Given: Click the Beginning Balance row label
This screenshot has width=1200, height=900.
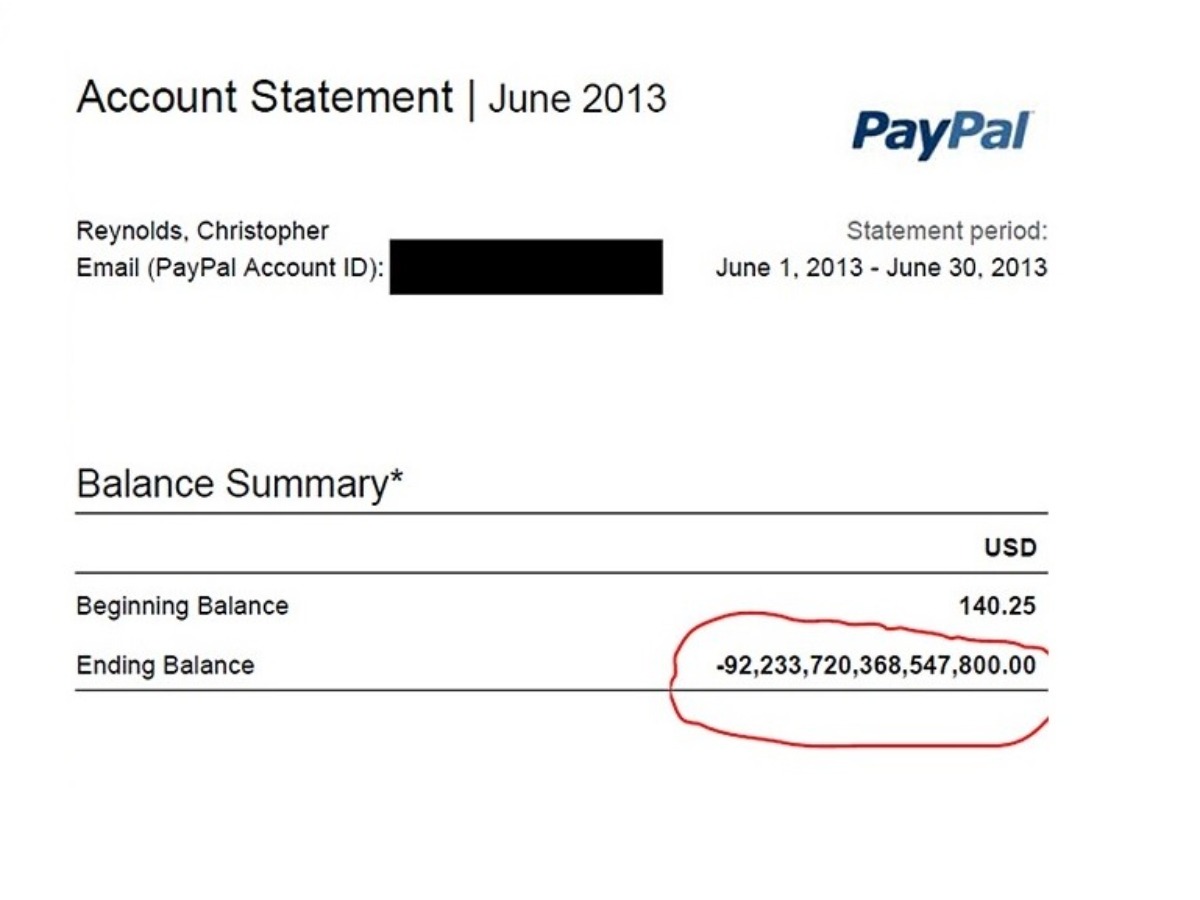Looking at the screenshot, I should pos(182,606).
